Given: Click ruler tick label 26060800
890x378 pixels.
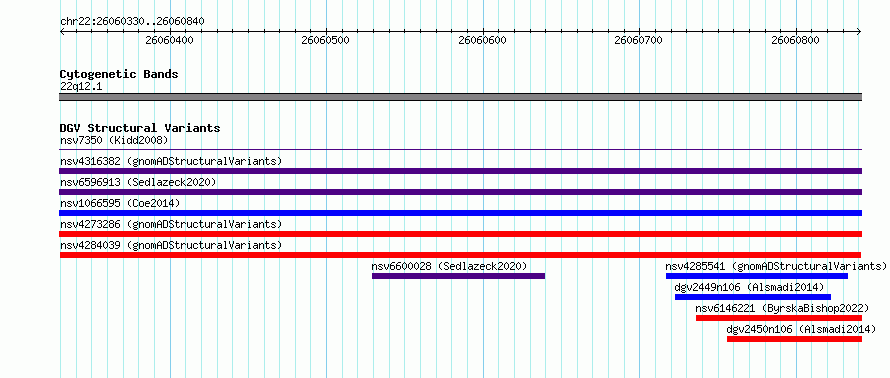Looking at the screenshot, I should coord(795,40).
